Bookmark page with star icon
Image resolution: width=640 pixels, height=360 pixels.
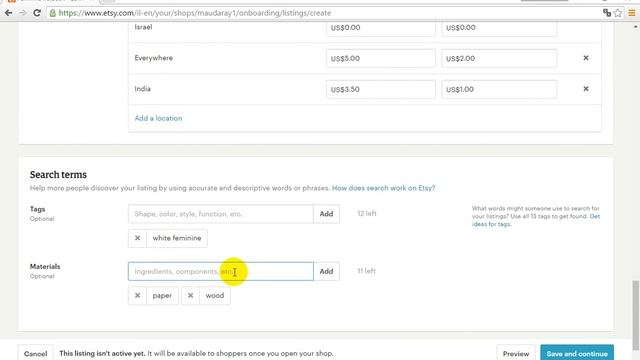point(618,13)
